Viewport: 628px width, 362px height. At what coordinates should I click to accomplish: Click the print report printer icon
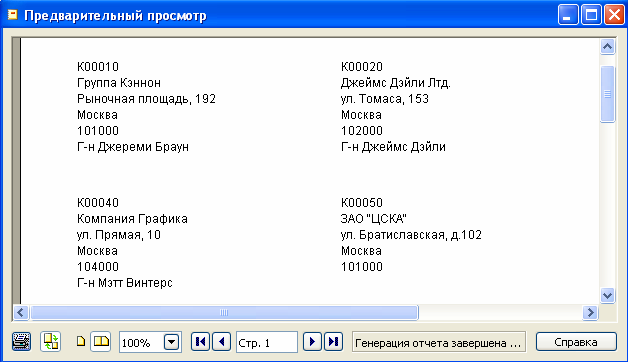pyautogui.click(x=21, y=342)
